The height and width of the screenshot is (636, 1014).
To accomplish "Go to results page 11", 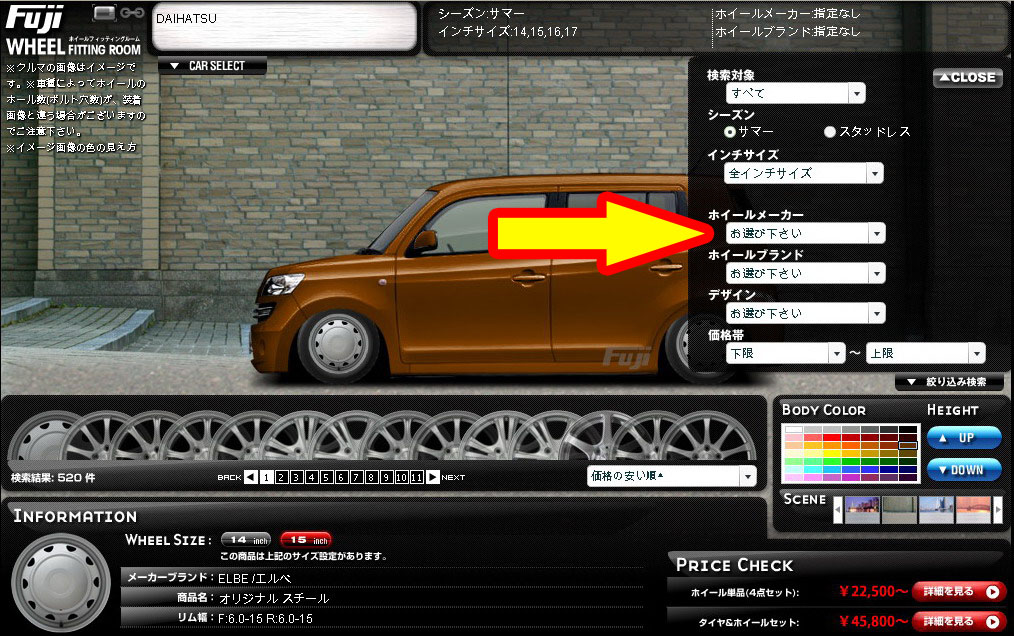I will click(416, 477).
